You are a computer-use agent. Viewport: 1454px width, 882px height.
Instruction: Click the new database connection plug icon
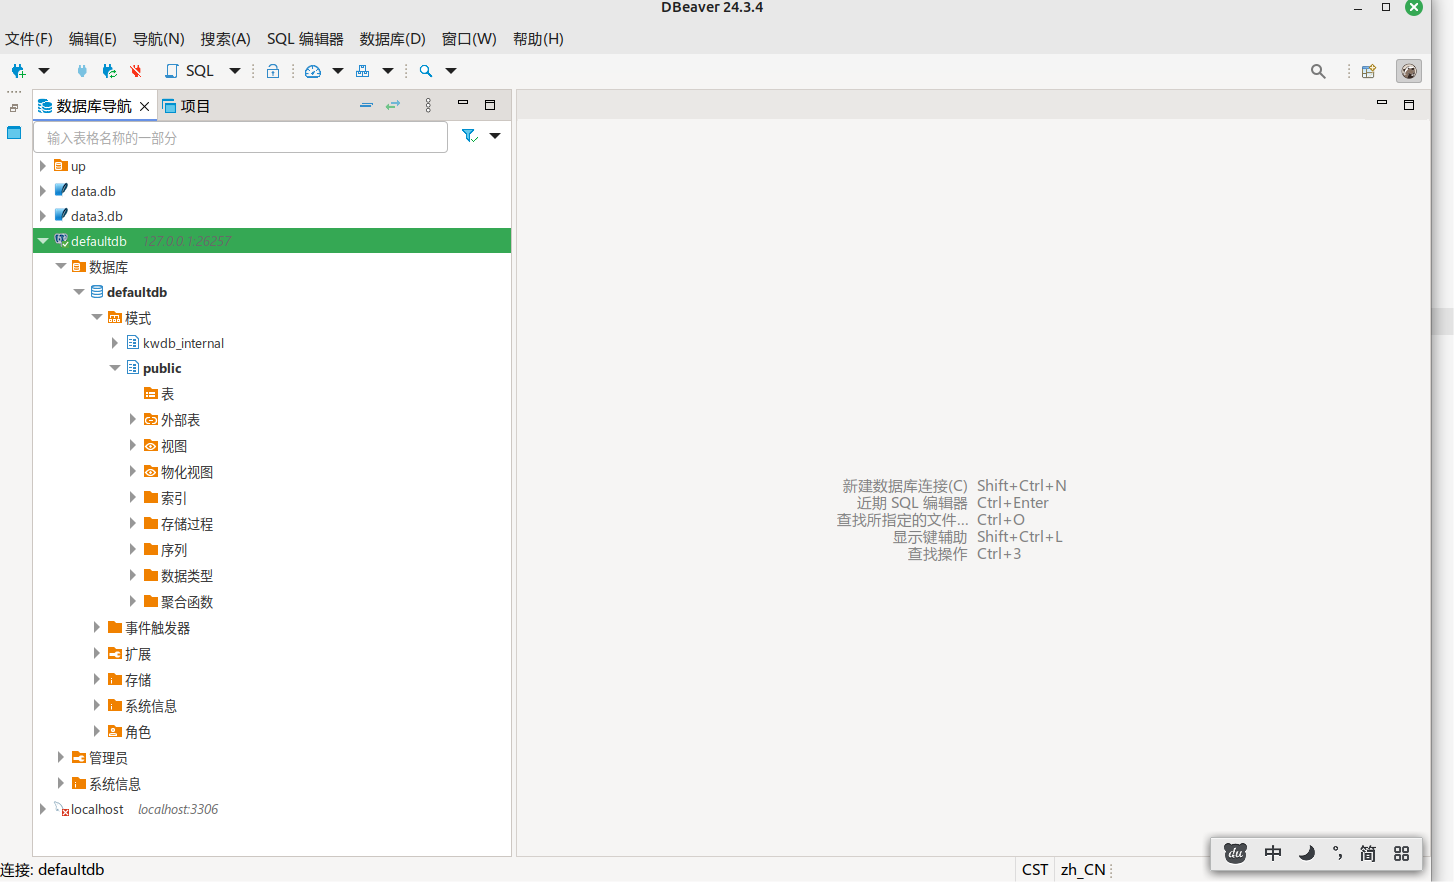tap(18, 71)
